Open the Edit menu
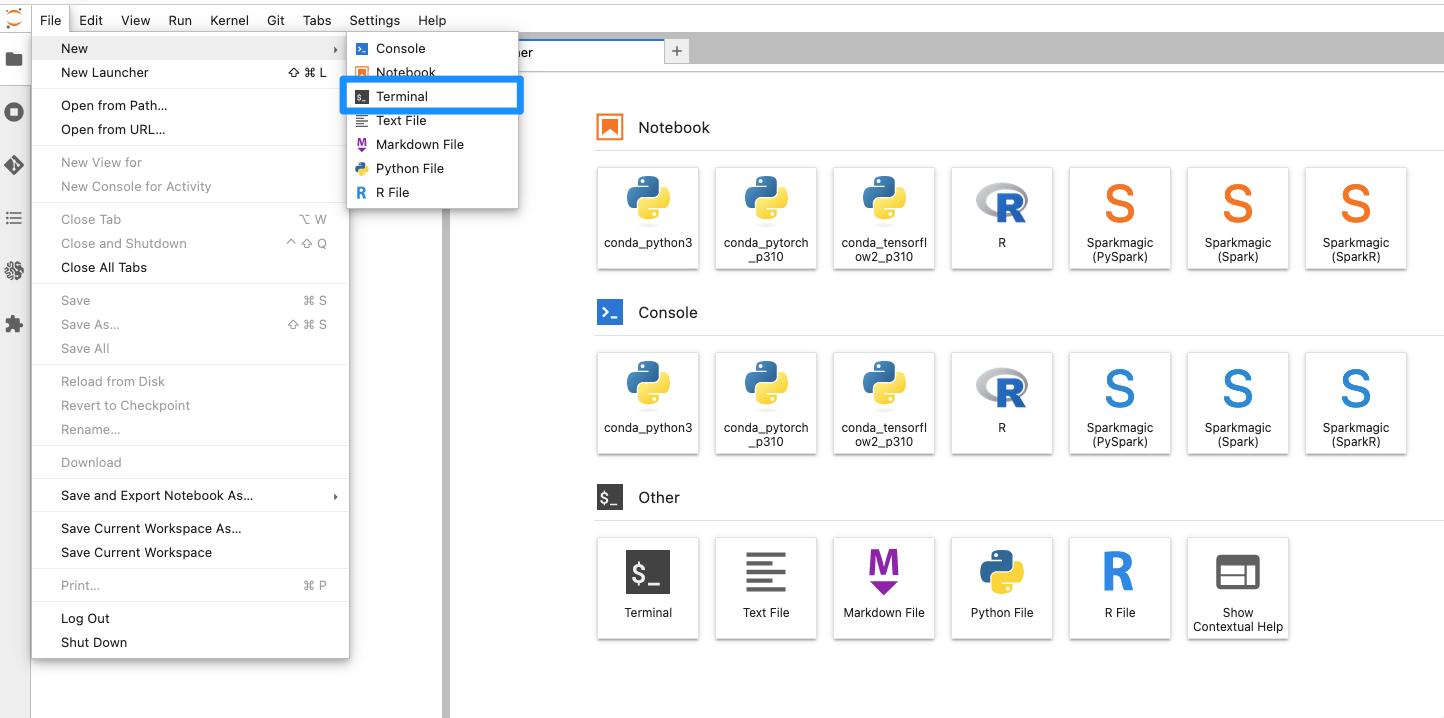Image resolution: width=1444 pixels, height=718 pixels. pyautogui.click(x=91, y=20)
